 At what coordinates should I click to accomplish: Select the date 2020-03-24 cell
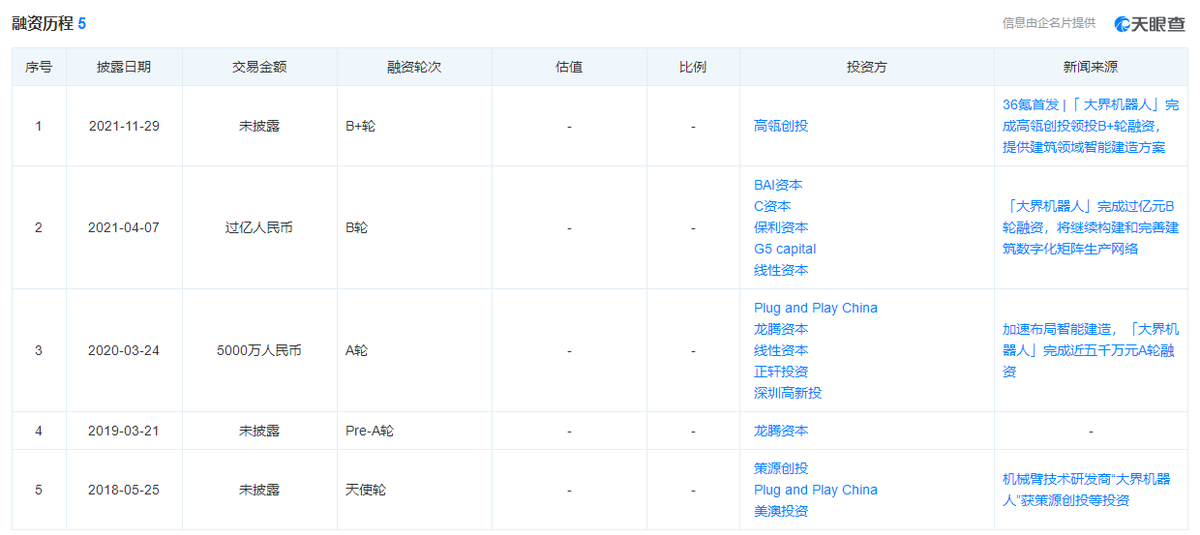(x=124, y=351)
